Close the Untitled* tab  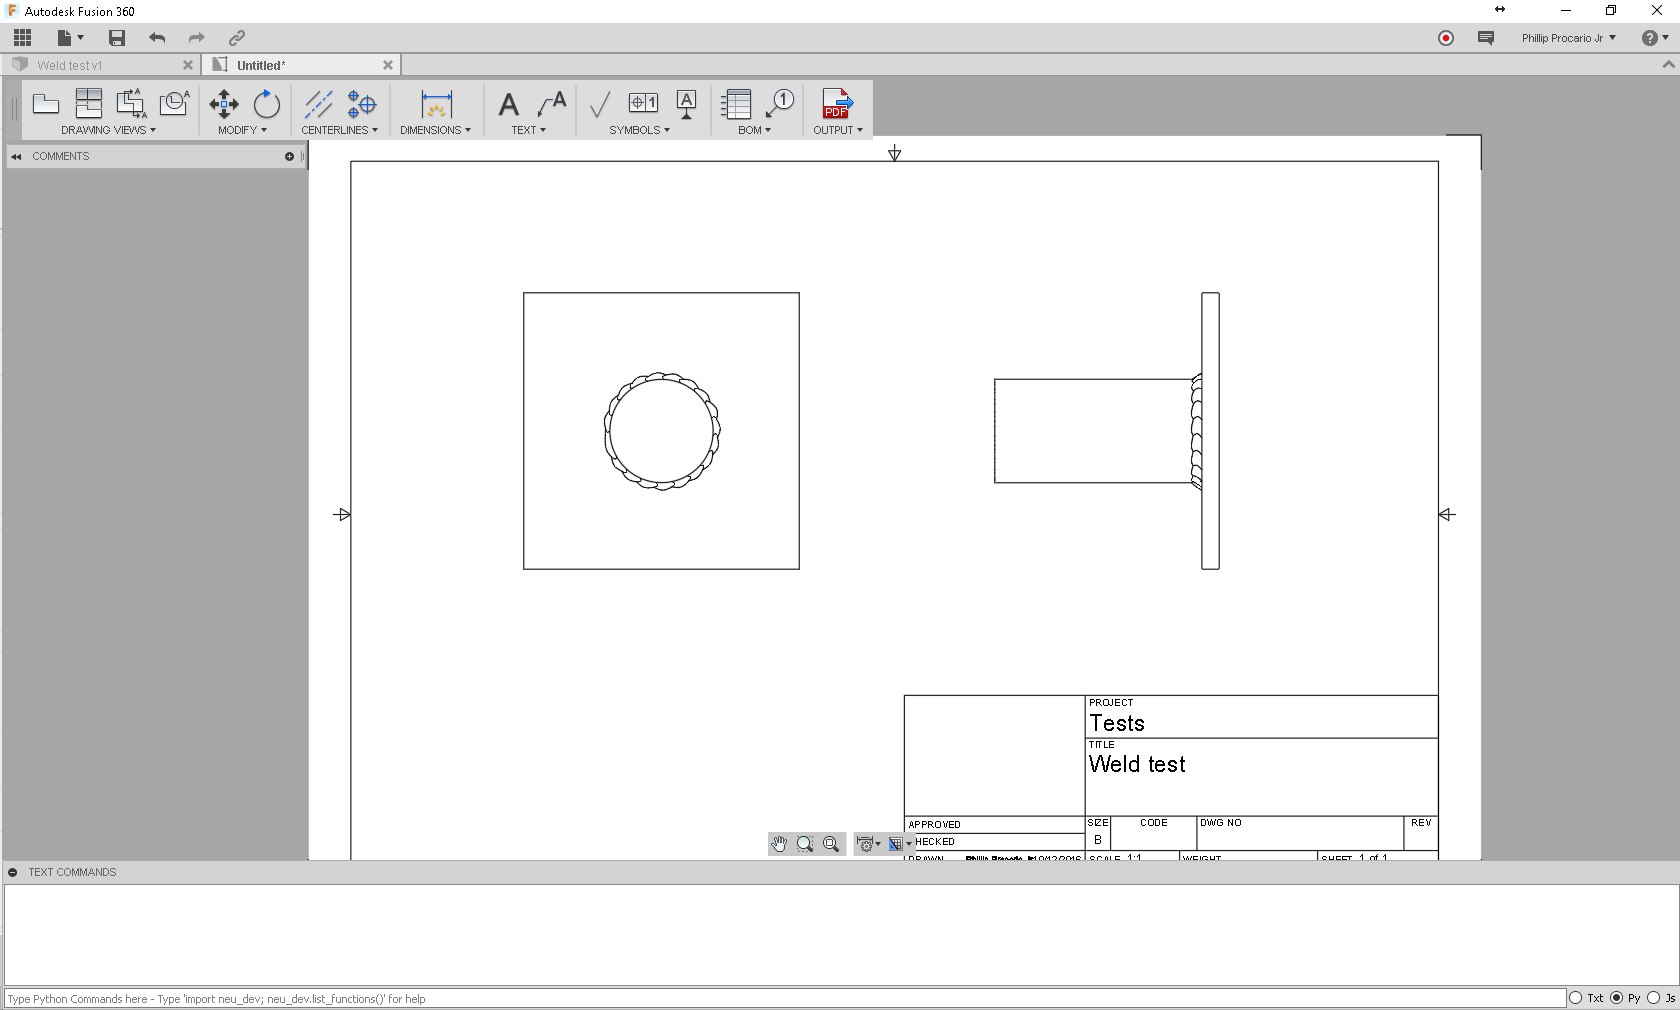click(x=388, y=65)
